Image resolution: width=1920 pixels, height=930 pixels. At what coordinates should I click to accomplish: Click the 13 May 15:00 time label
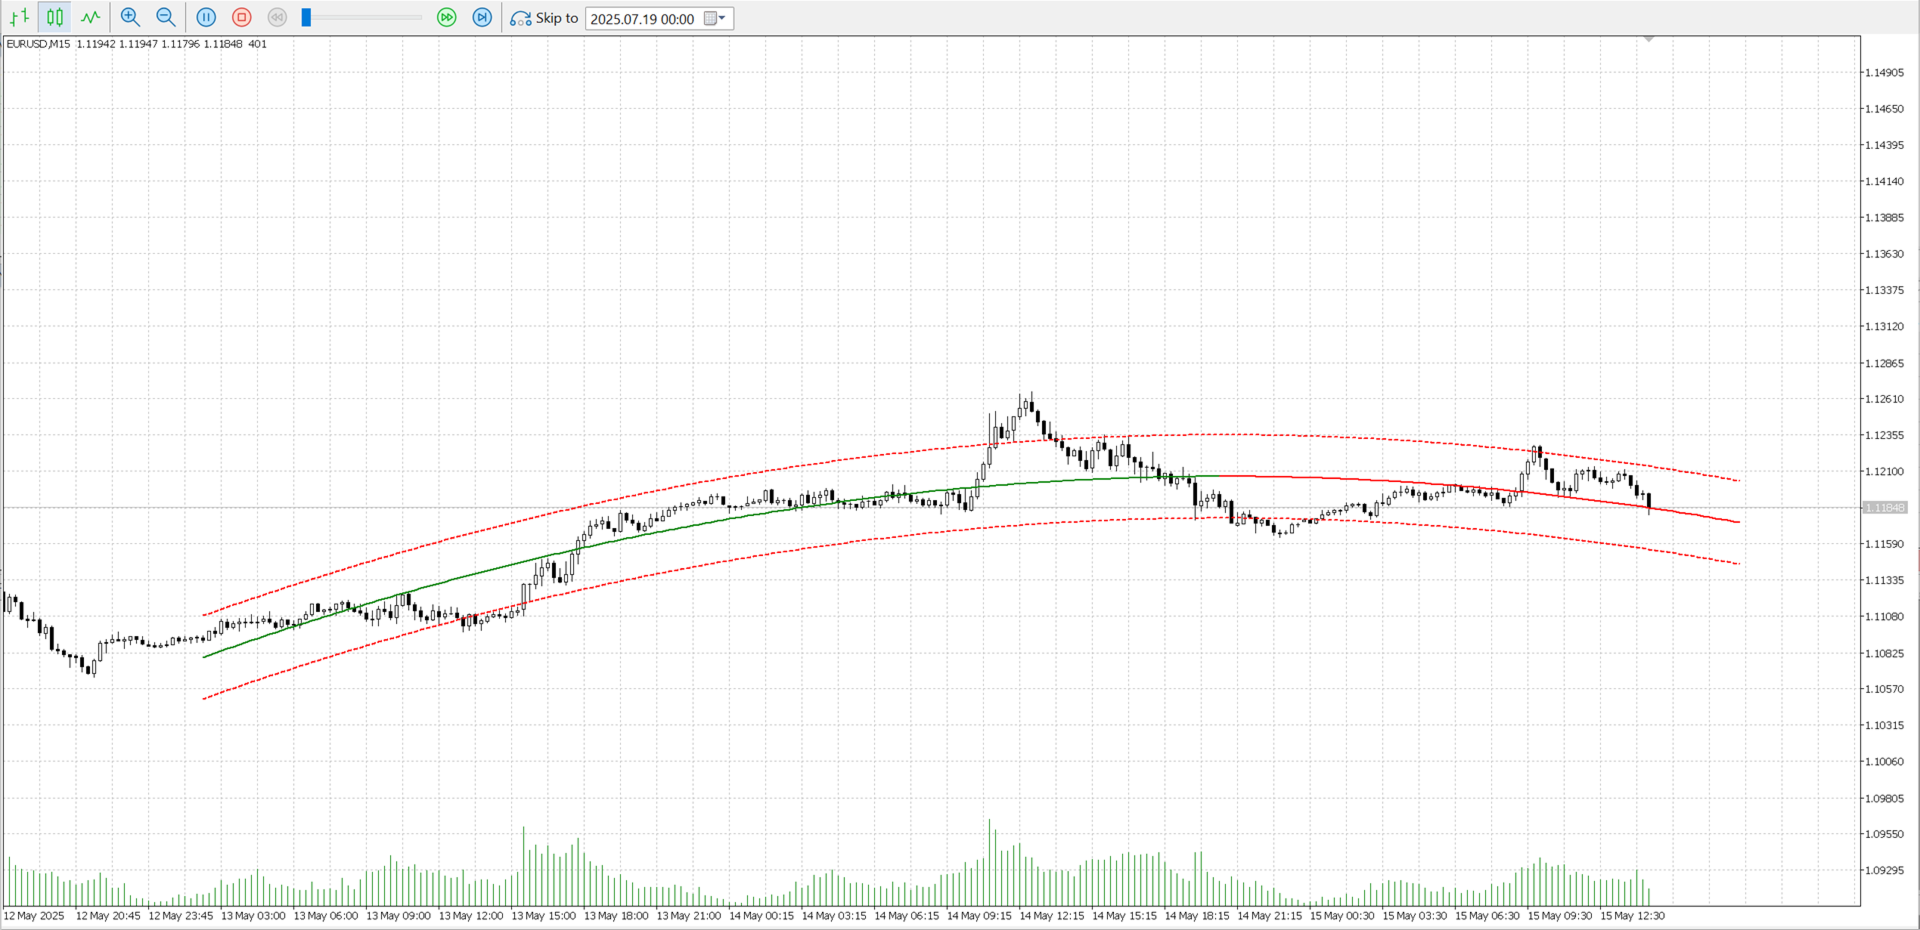pos(543,916)
